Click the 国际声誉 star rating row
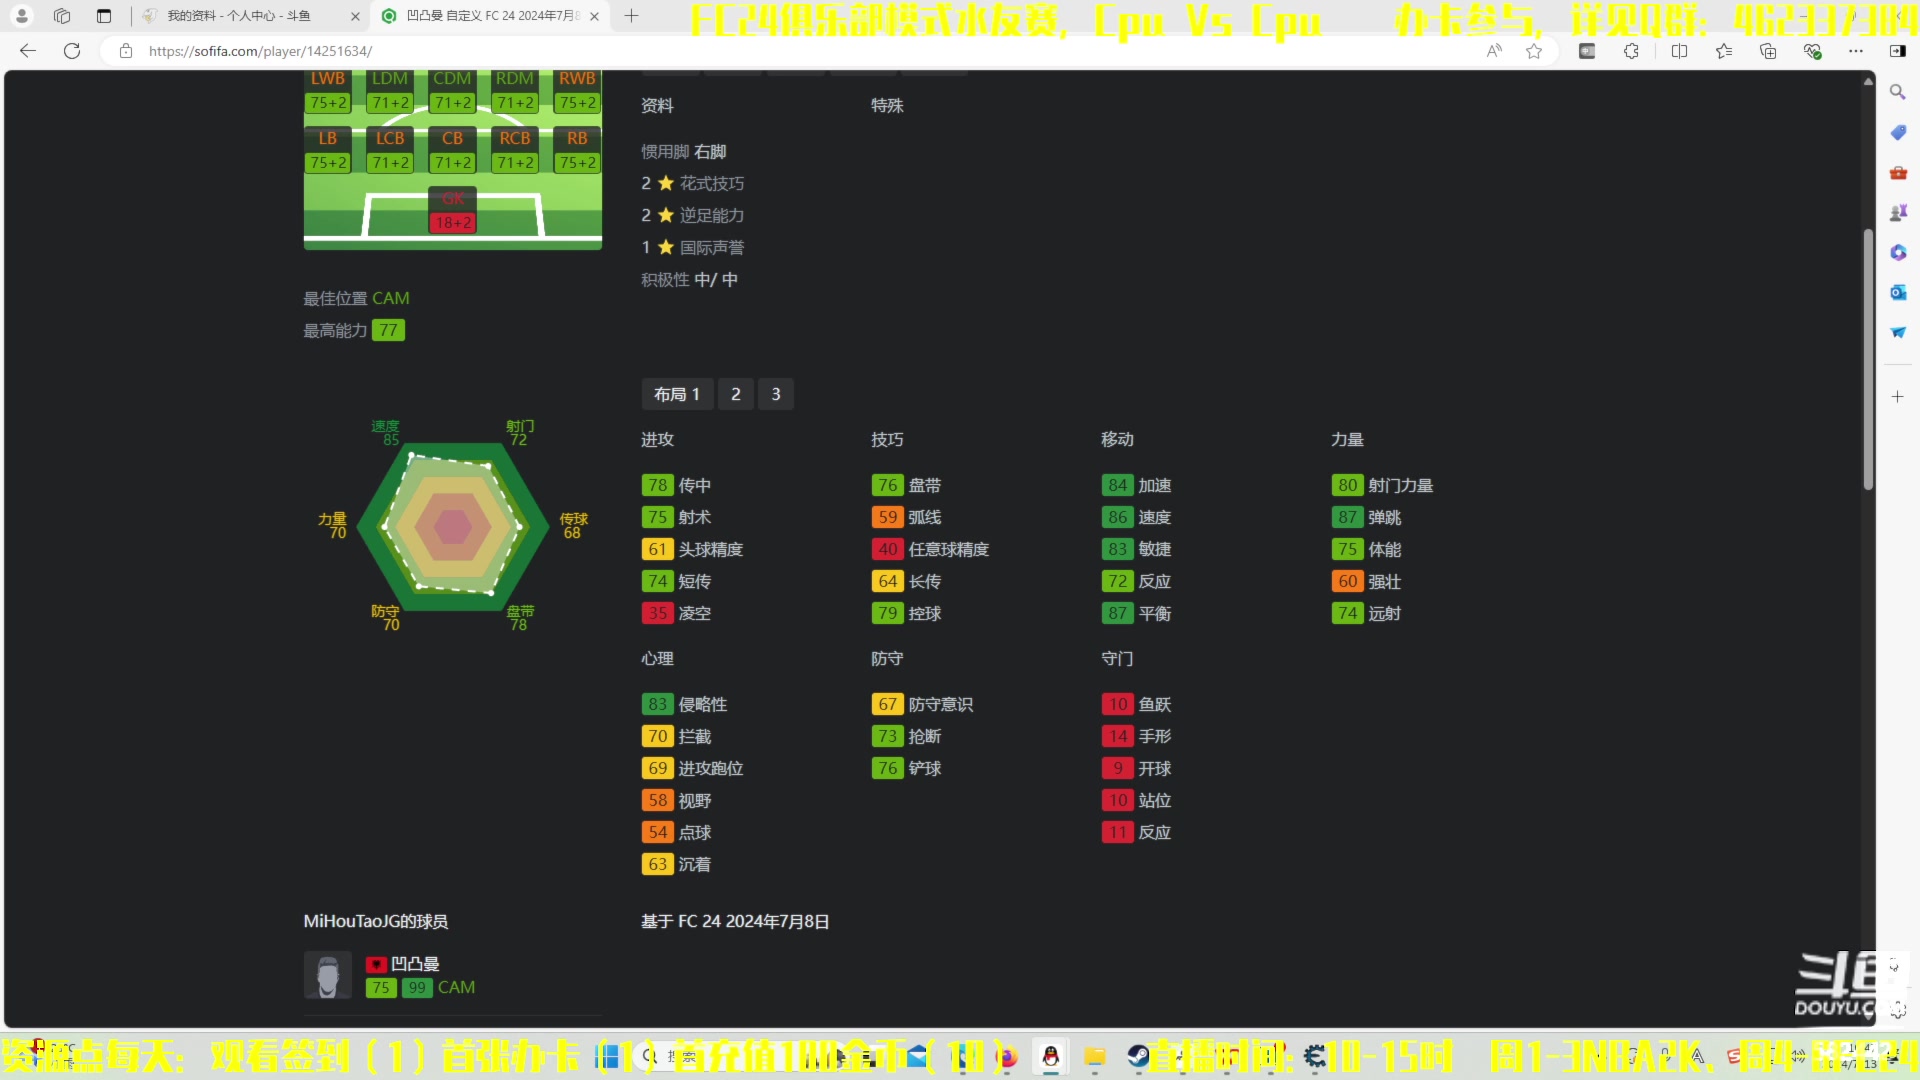This screenshot has height=1080, width=1920. 693,248
